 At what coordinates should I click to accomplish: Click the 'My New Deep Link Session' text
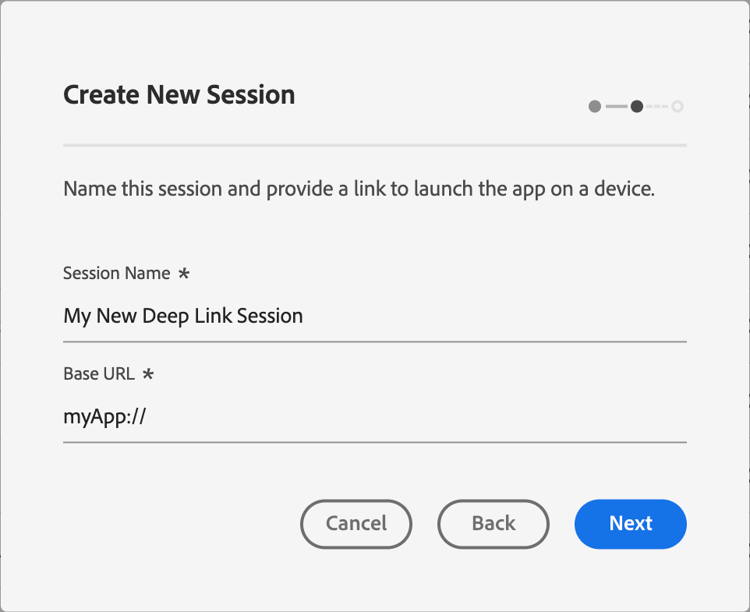[183, 317]
